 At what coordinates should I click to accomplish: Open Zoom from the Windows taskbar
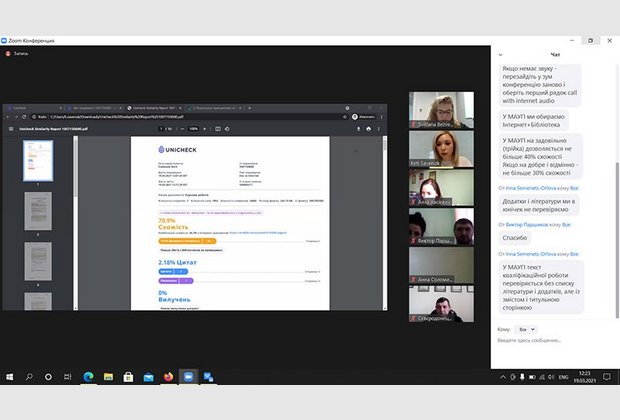click(x=187, y=377)
